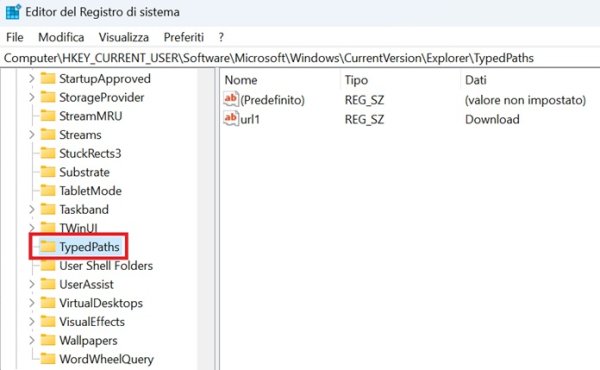The image size is (600, 370).
Task: Select the StuckRects3 key label
Action: [x=90, y=153]
